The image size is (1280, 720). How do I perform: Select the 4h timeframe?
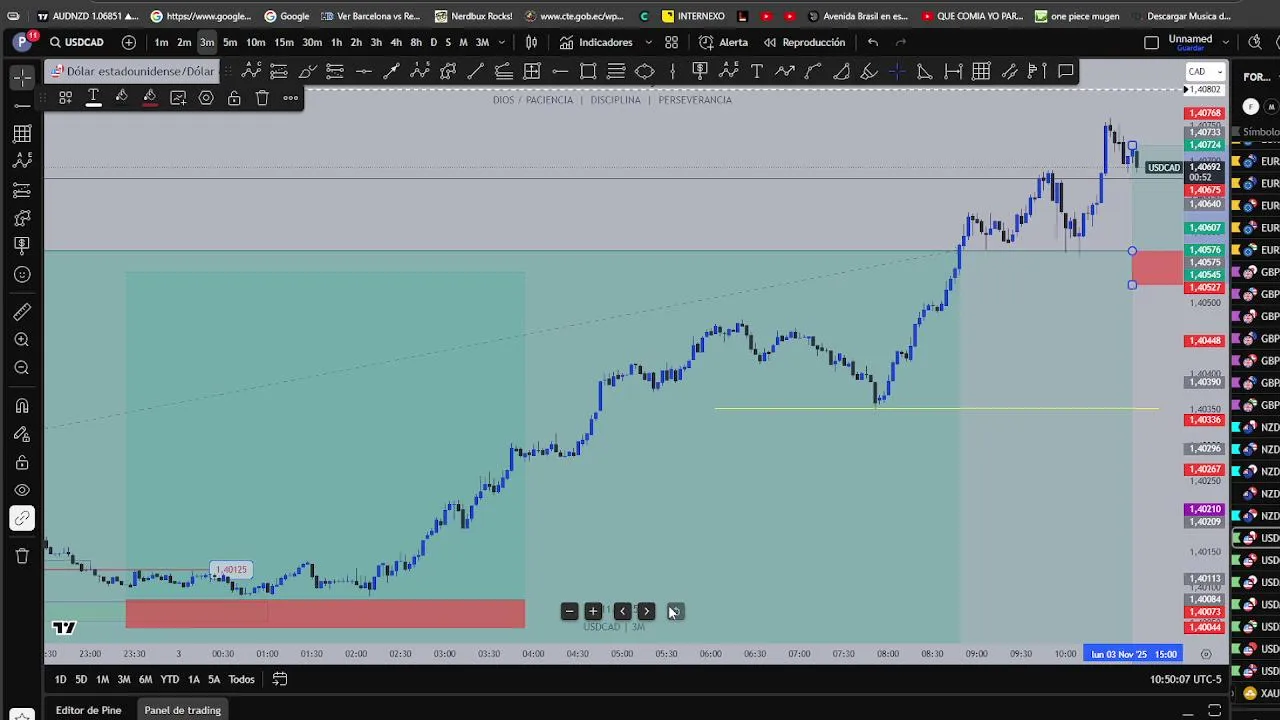coord(396,42)
